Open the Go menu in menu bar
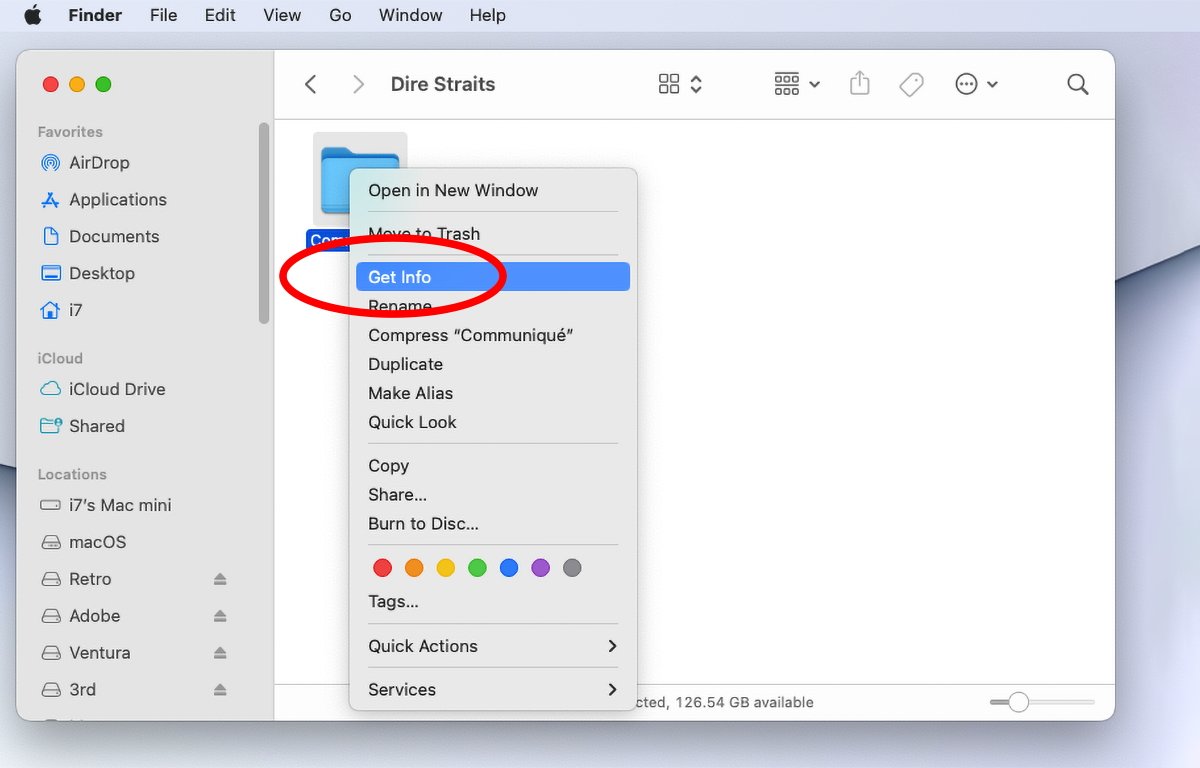Image resolution: width=1200 pixels, height=768 pixels. pyautogui.click(x=340, y=15)
